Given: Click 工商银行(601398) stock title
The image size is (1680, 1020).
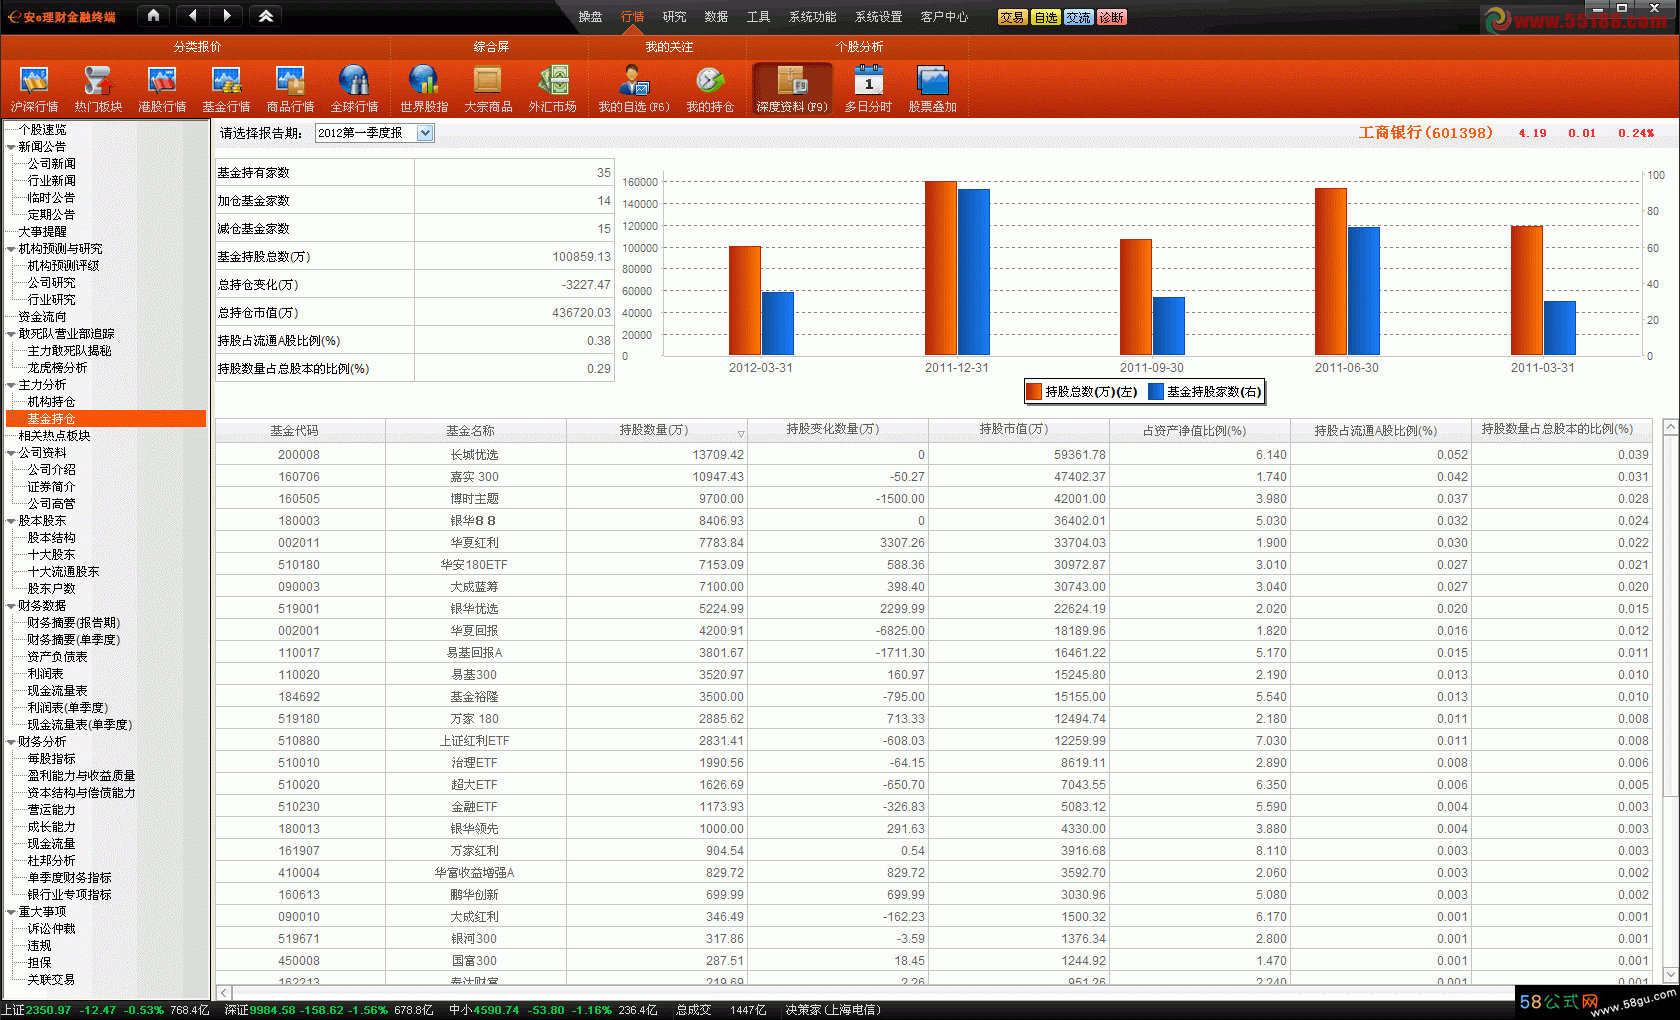Looking at the screenshot, I should pos(1425,133).
